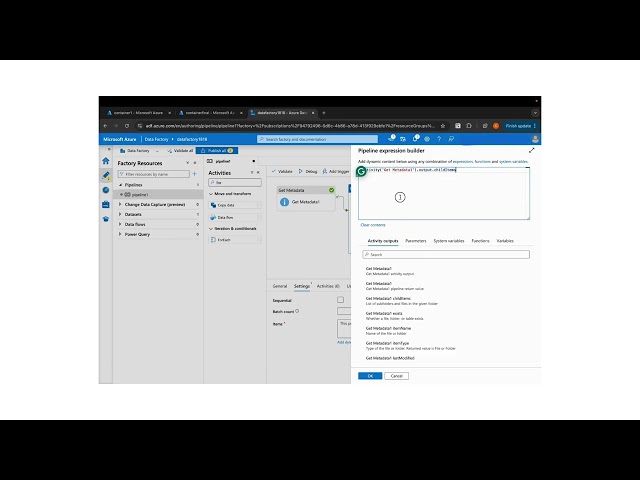Collapse Iteration & conditionals section
640x480 pixels.
point(211,229)
